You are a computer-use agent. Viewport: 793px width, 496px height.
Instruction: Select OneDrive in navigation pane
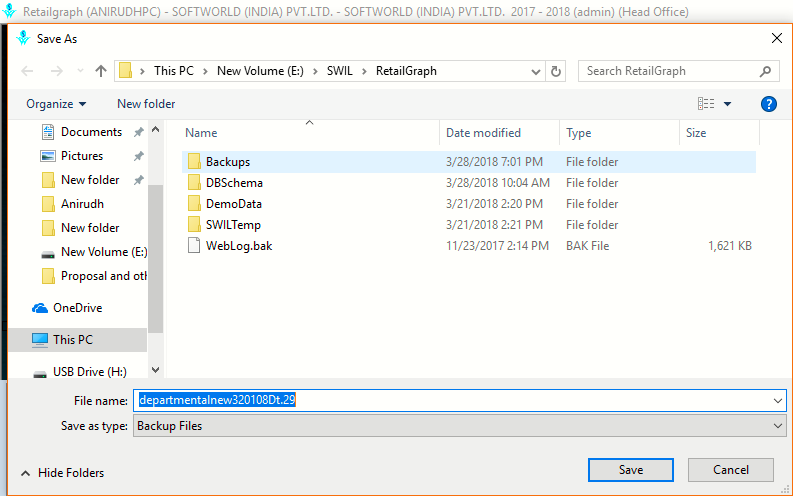coord(77,308)
